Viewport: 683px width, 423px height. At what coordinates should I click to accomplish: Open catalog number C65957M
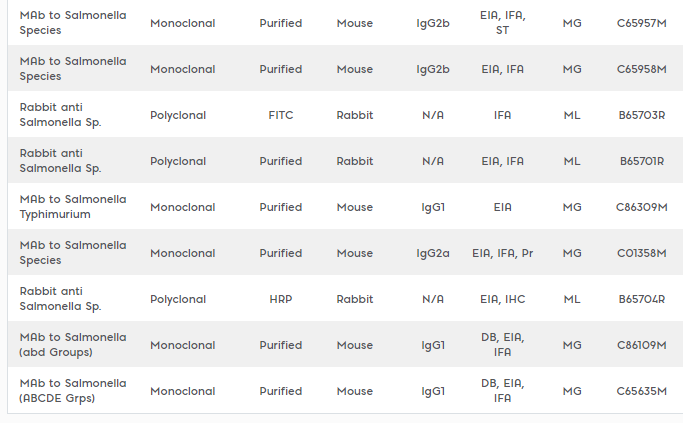(641, 23)
